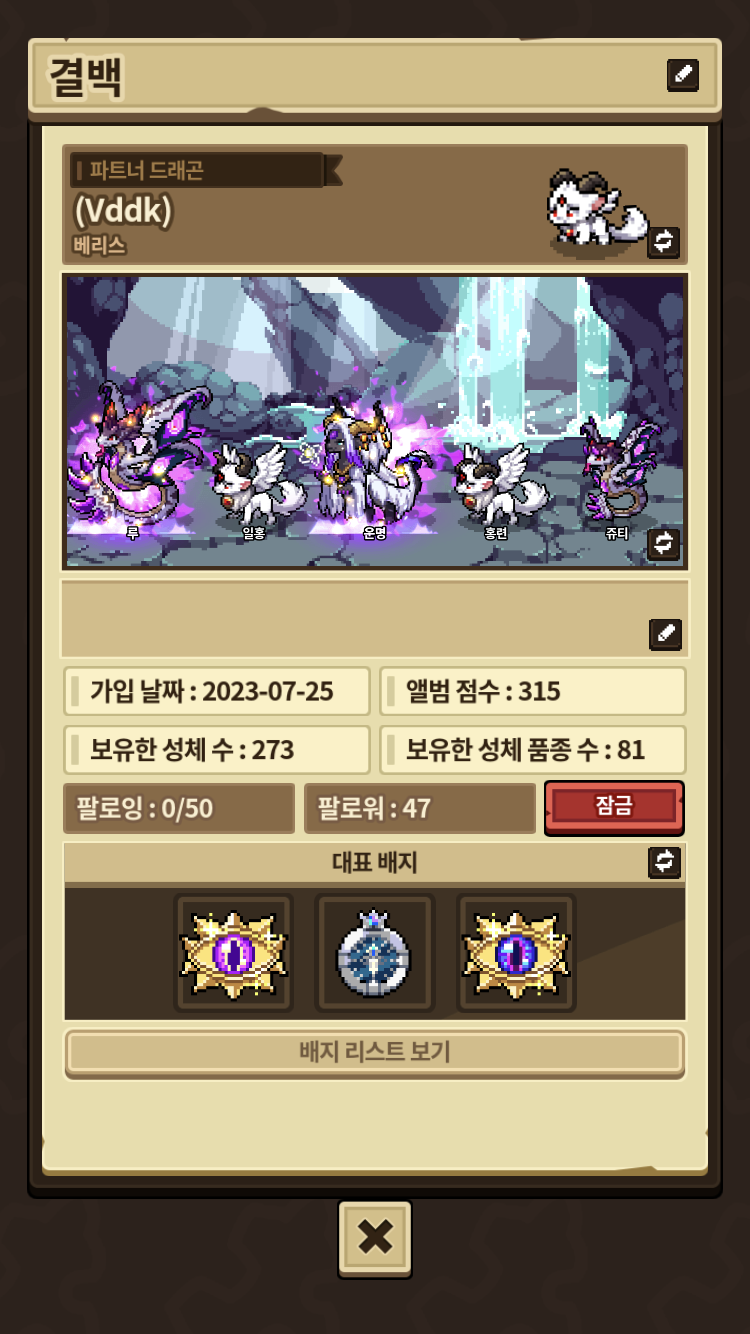Toggle the red 잠금 lock button

(614, 807)
